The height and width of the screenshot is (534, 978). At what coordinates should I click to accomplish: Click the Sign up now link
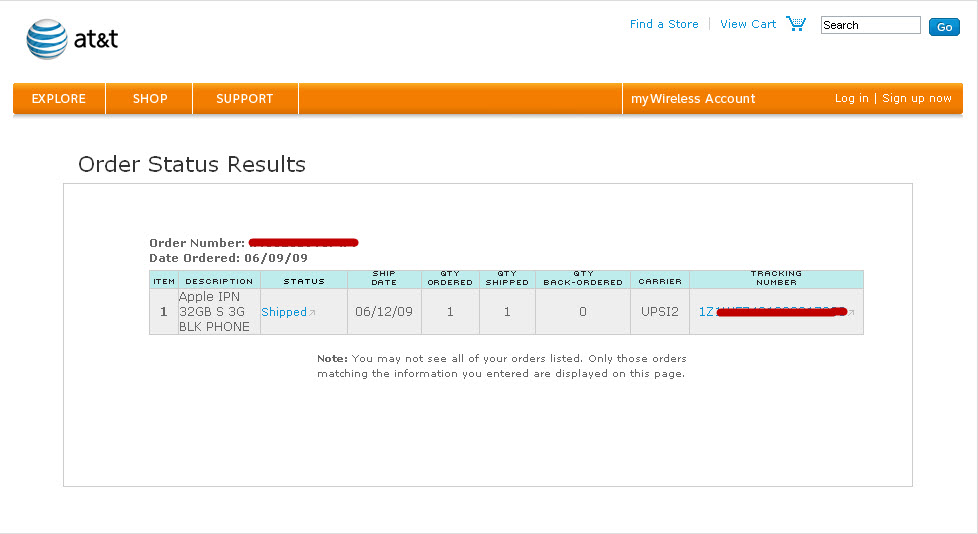point(917,98)
